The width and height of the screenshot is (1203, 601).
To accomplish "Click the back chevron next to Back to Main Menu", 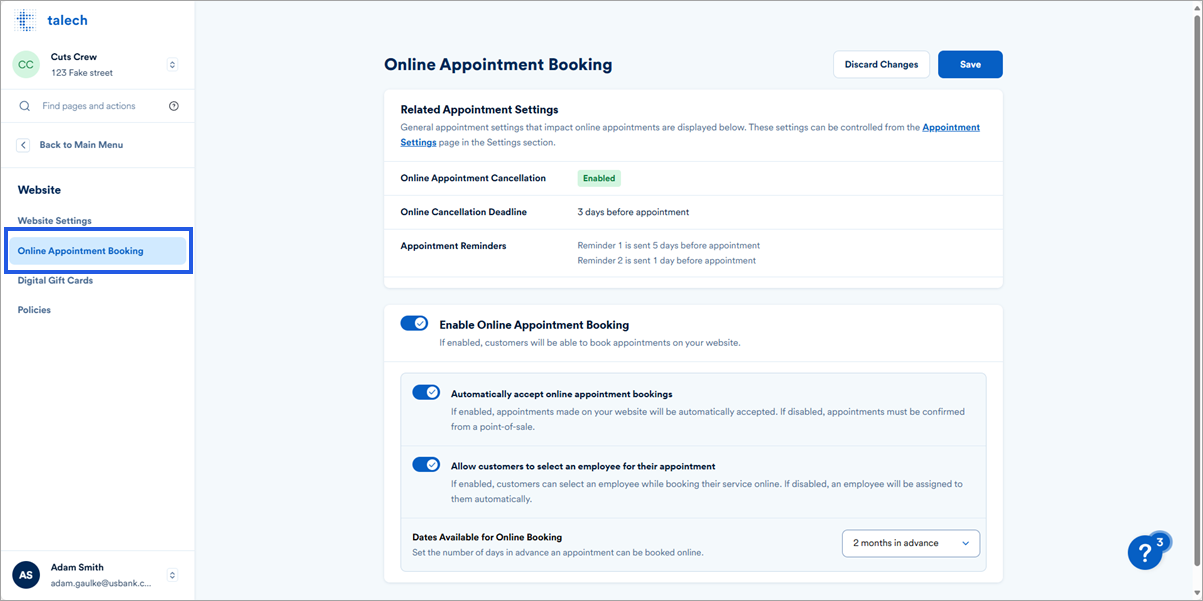I will [x=22, y=144].
